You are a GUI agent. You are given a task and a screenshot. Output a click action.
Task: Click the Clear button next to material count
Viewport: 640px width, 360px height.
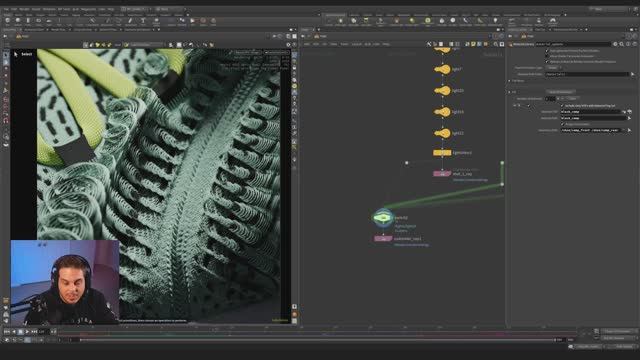coord(572,98)
